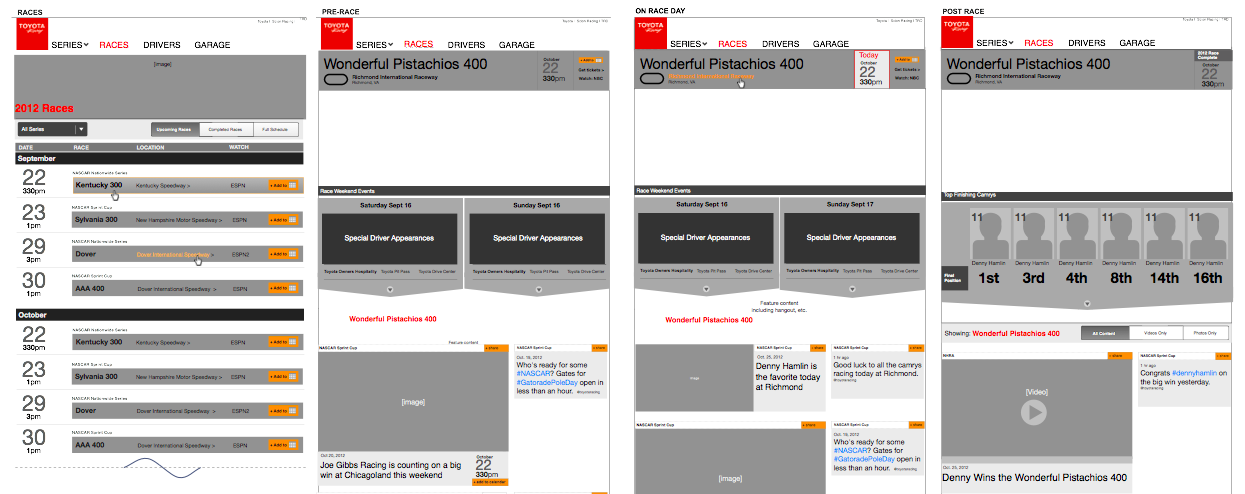The width and height of the screenshot is (1245, 494).
Task: Add the September Sylvania 300 race to calendar
Action: pos(283,218)
